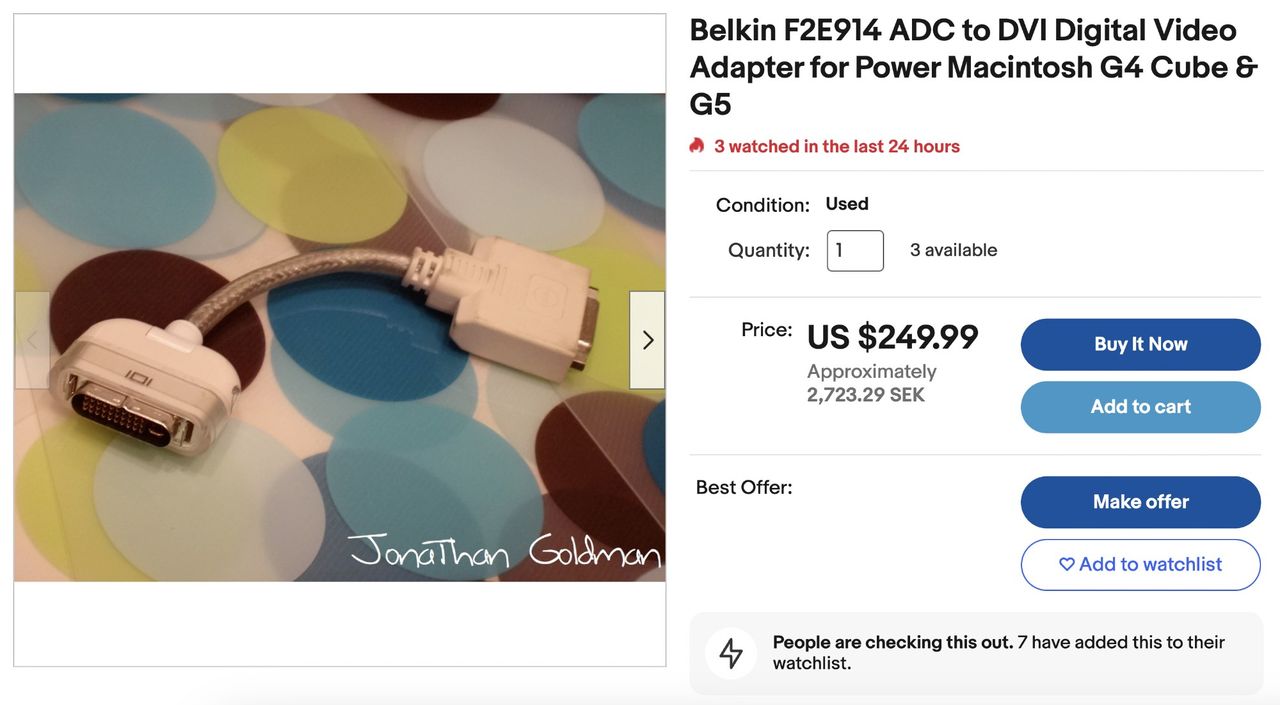1280x705 pixels.
Task: Click the Jonathan Goldman watermark on the photo
Action: coord(504,551)
